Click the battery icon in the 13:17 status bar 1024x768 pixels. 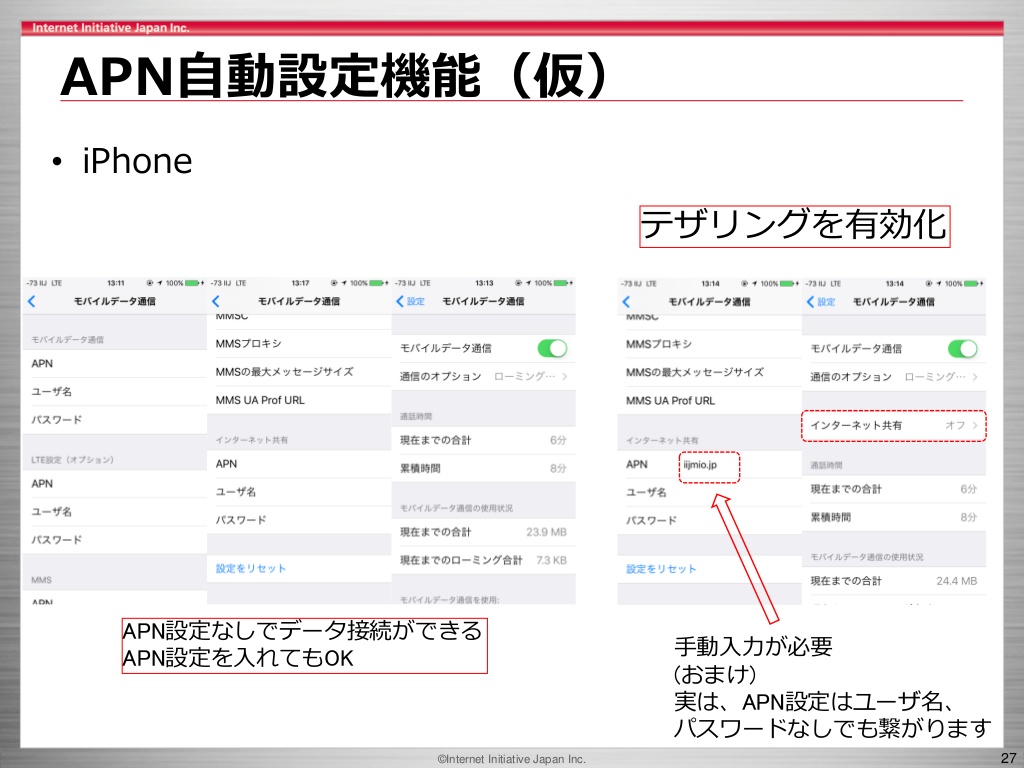[377, 283]
